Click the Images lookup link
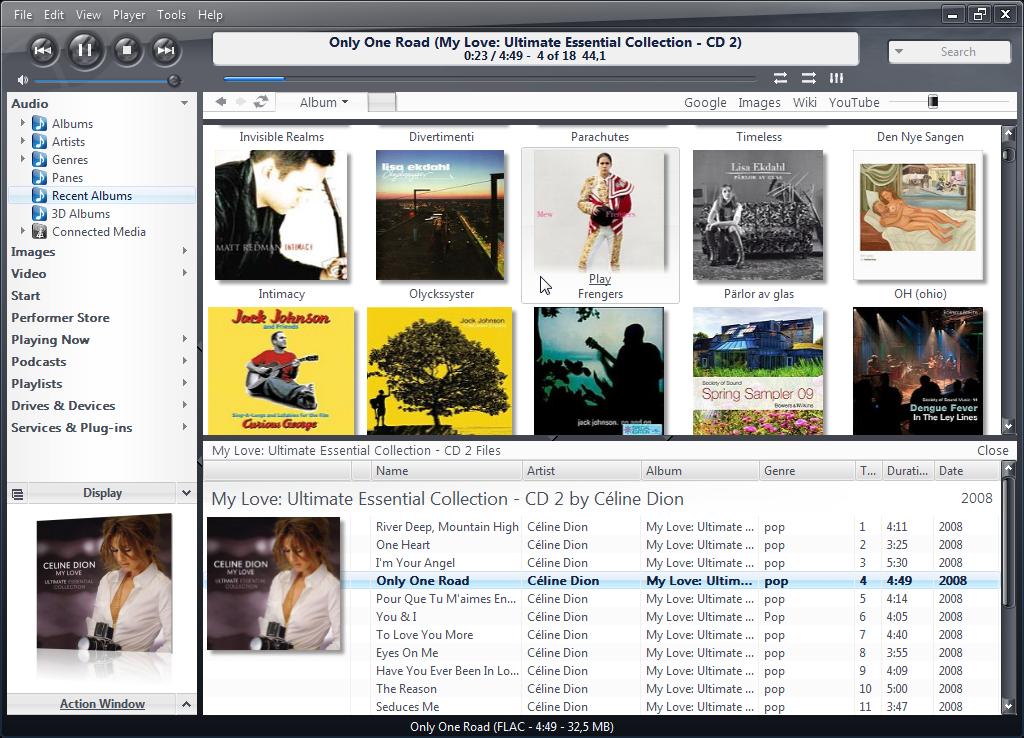The height and width of the screenshot is (738, 1024). pos(759,103)
